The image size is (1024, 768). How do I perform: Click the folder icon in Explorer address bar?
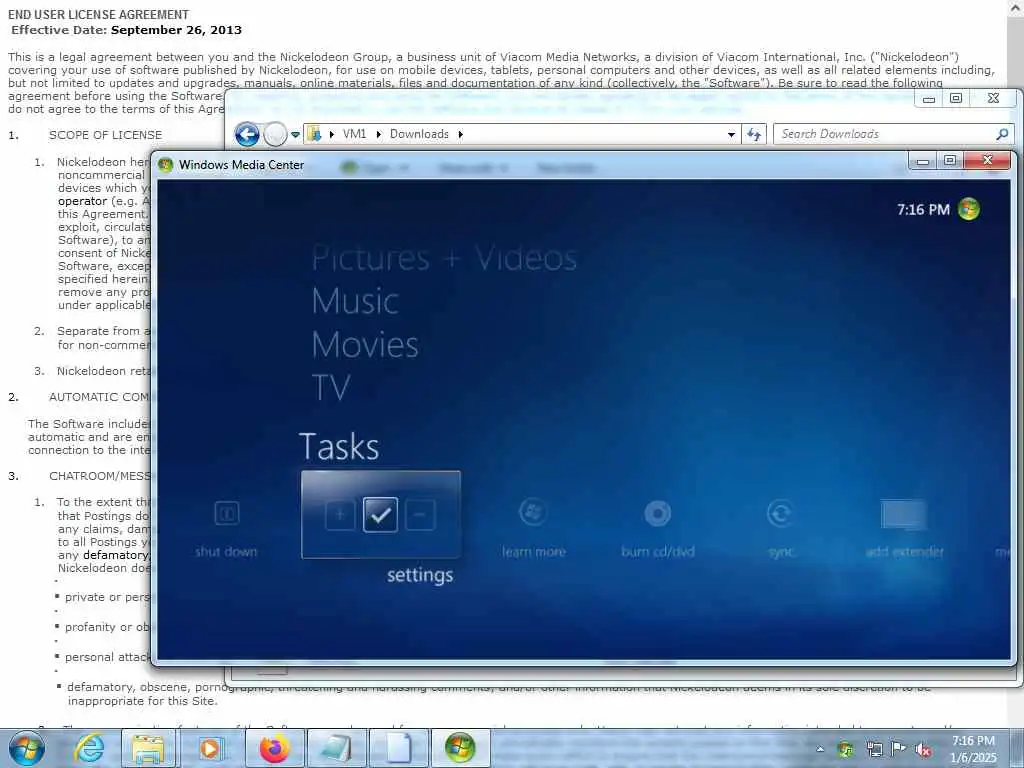pyautogui.click(x=315, y=134)
